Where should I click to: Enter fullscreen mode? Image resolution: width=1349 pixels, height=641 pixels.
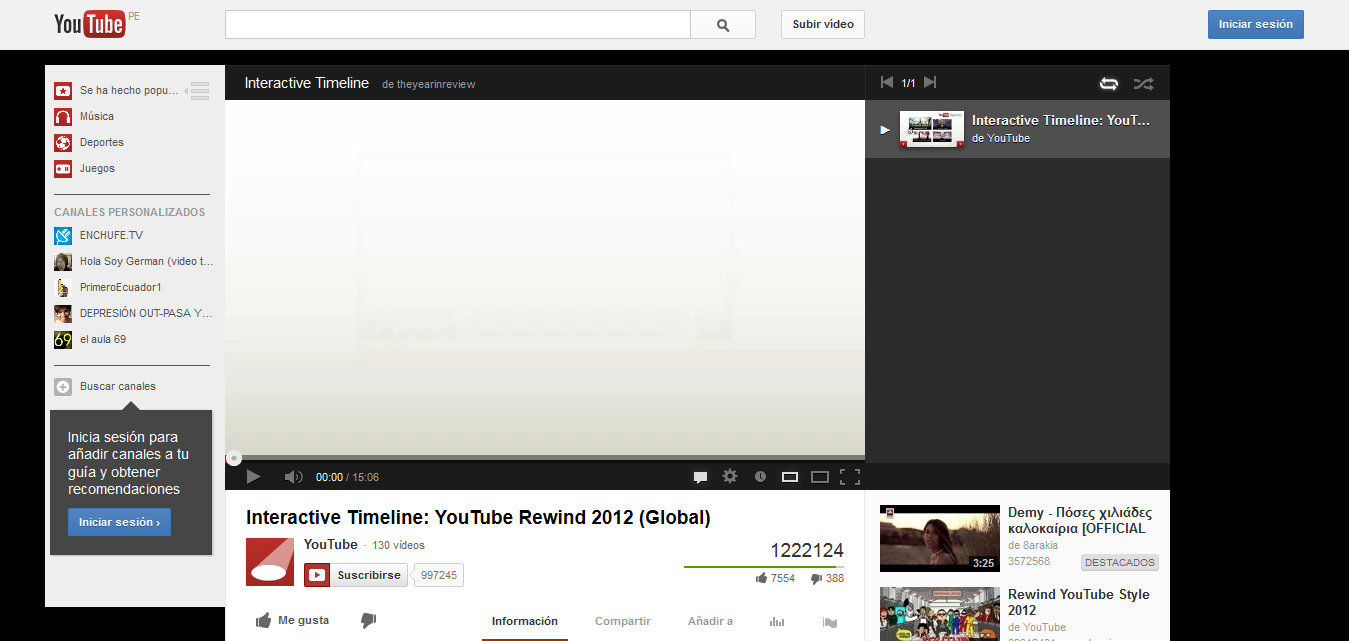[850, 477]
